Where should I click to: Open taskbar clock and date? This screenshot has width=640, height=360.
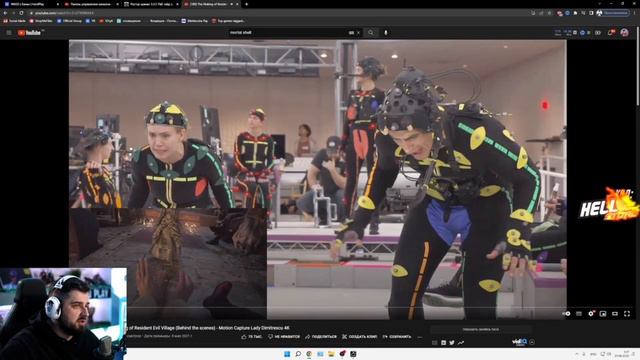[x=622, y=354]
